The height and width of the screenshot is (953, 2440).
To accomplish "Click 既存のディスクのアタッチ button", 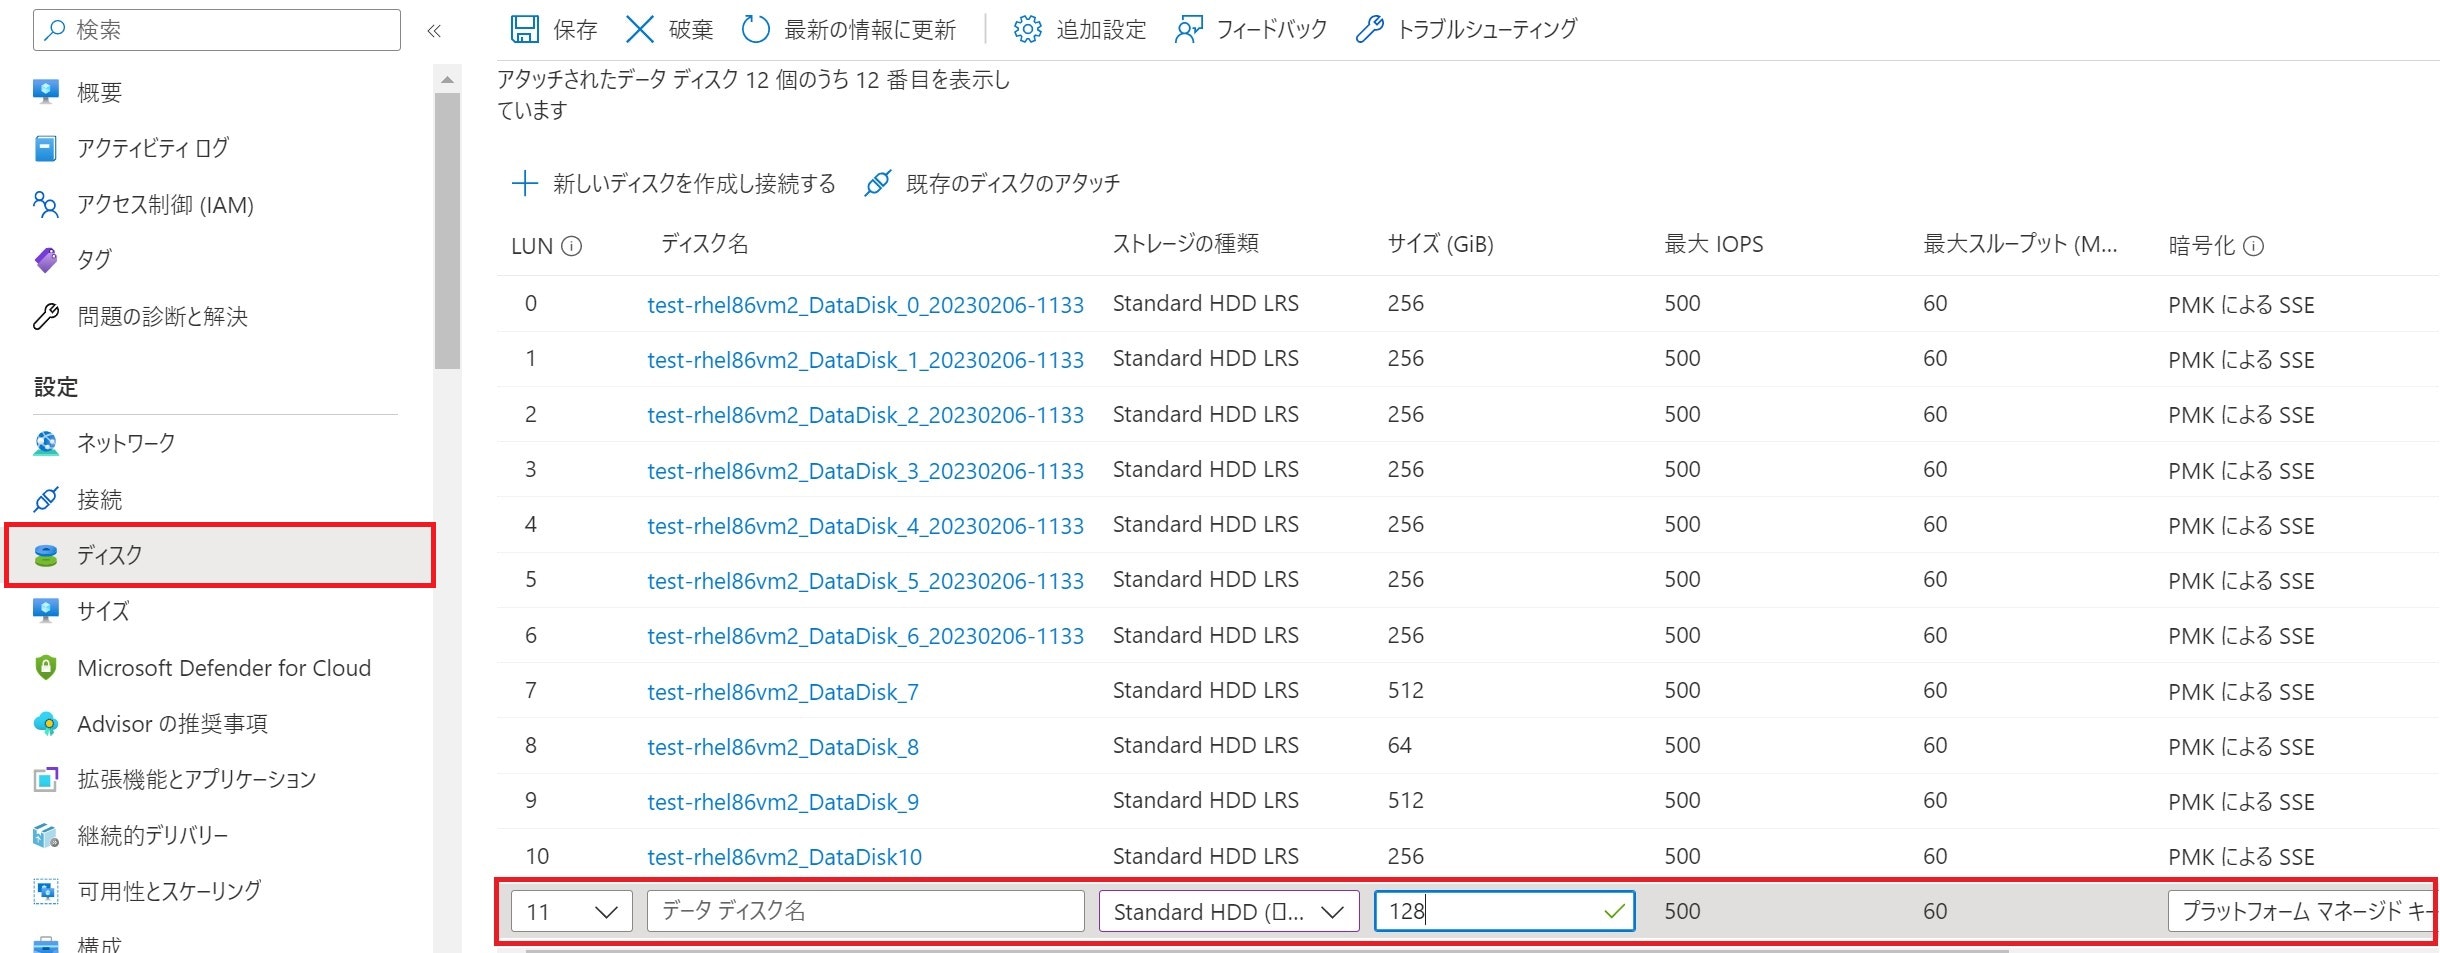I will [x=991, y=183].
